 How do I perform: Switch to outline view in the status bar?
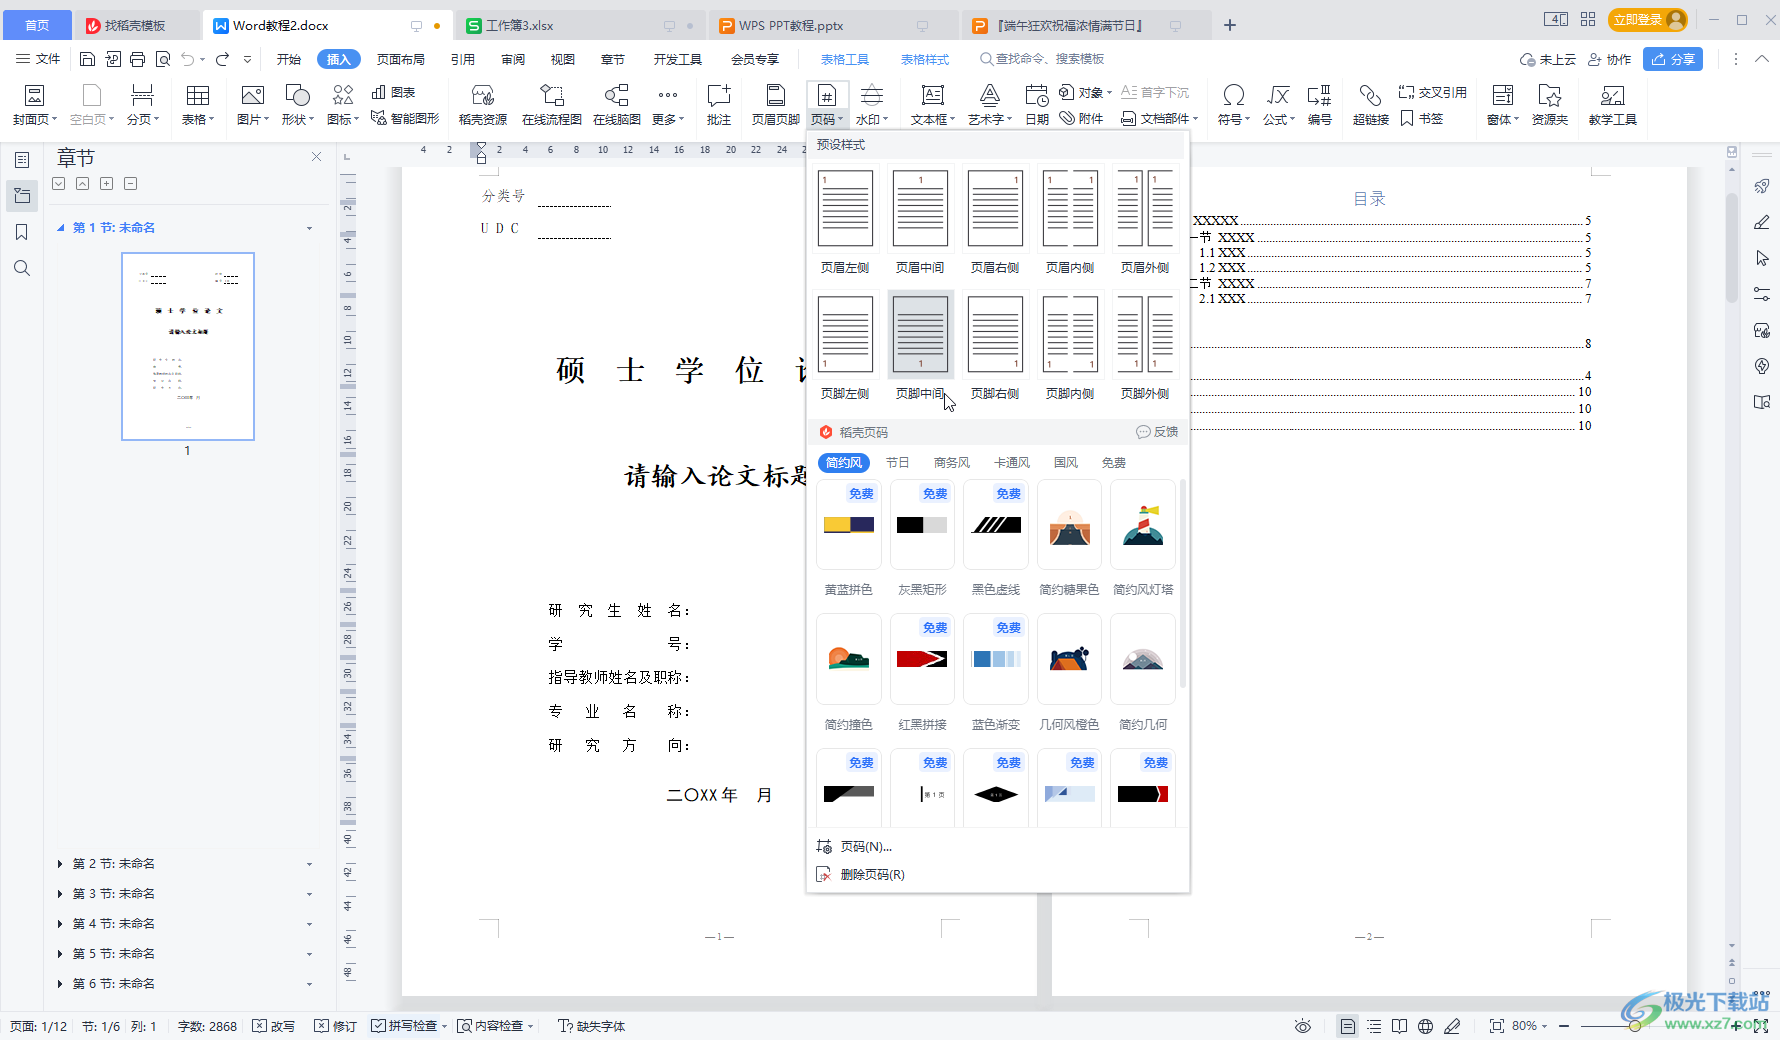(1374, 1026)
